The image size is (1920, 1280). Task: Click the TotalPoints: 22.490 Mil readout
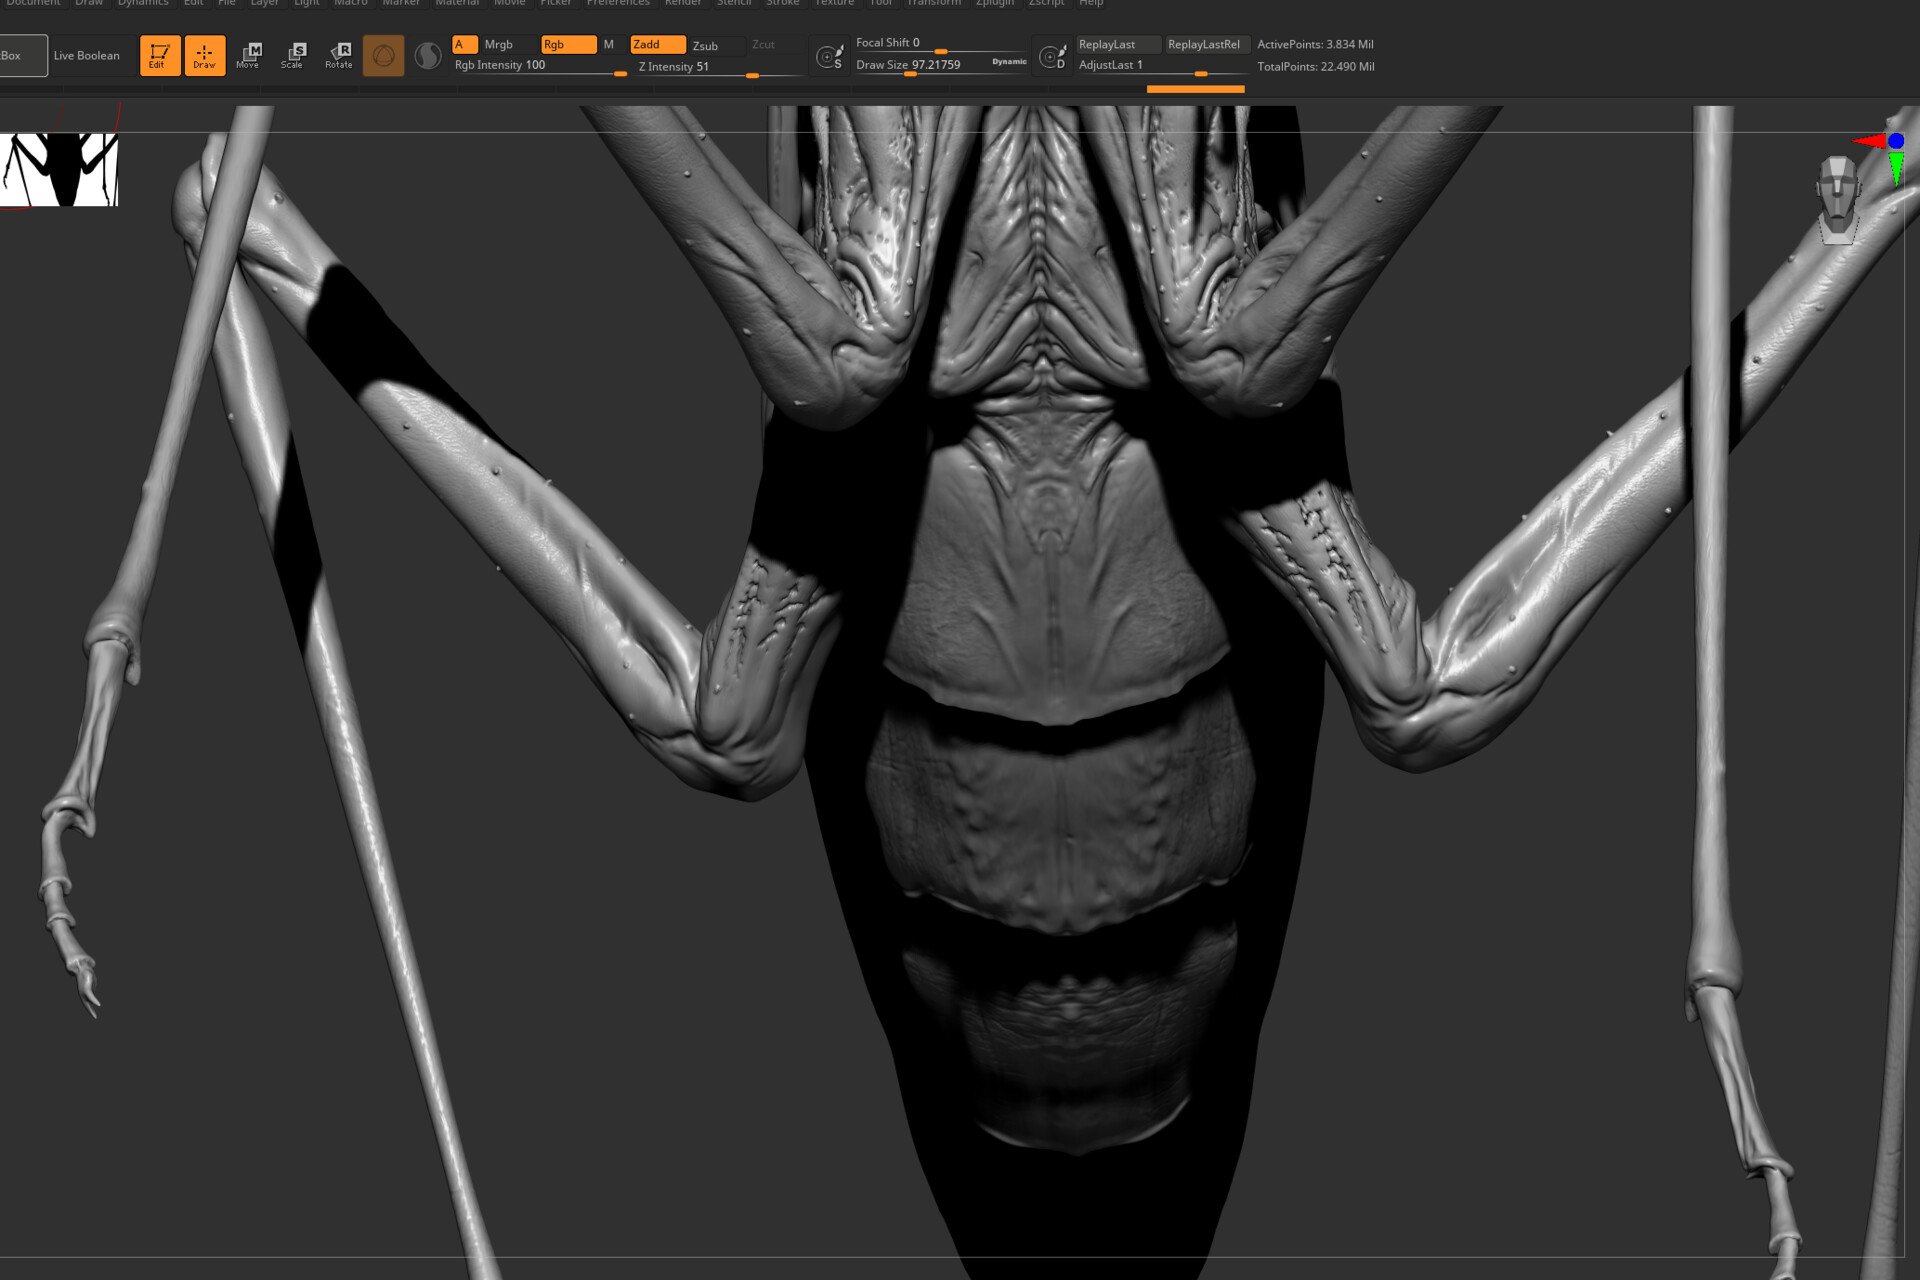1316,66
